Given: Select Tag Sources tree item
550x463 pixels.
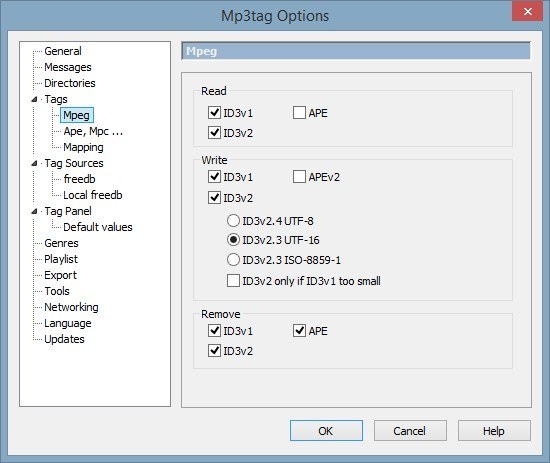Looking at the screenshot, I should (74, 163).
